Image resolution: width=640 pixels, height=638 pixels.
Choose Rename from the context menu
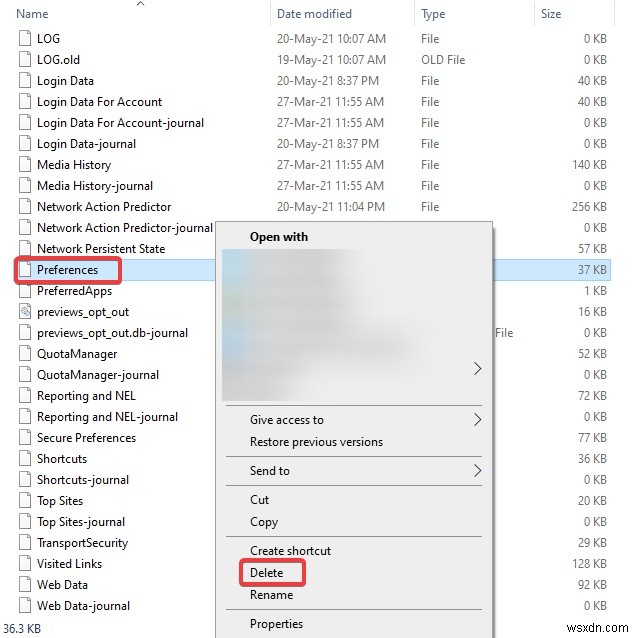(271, 595)
